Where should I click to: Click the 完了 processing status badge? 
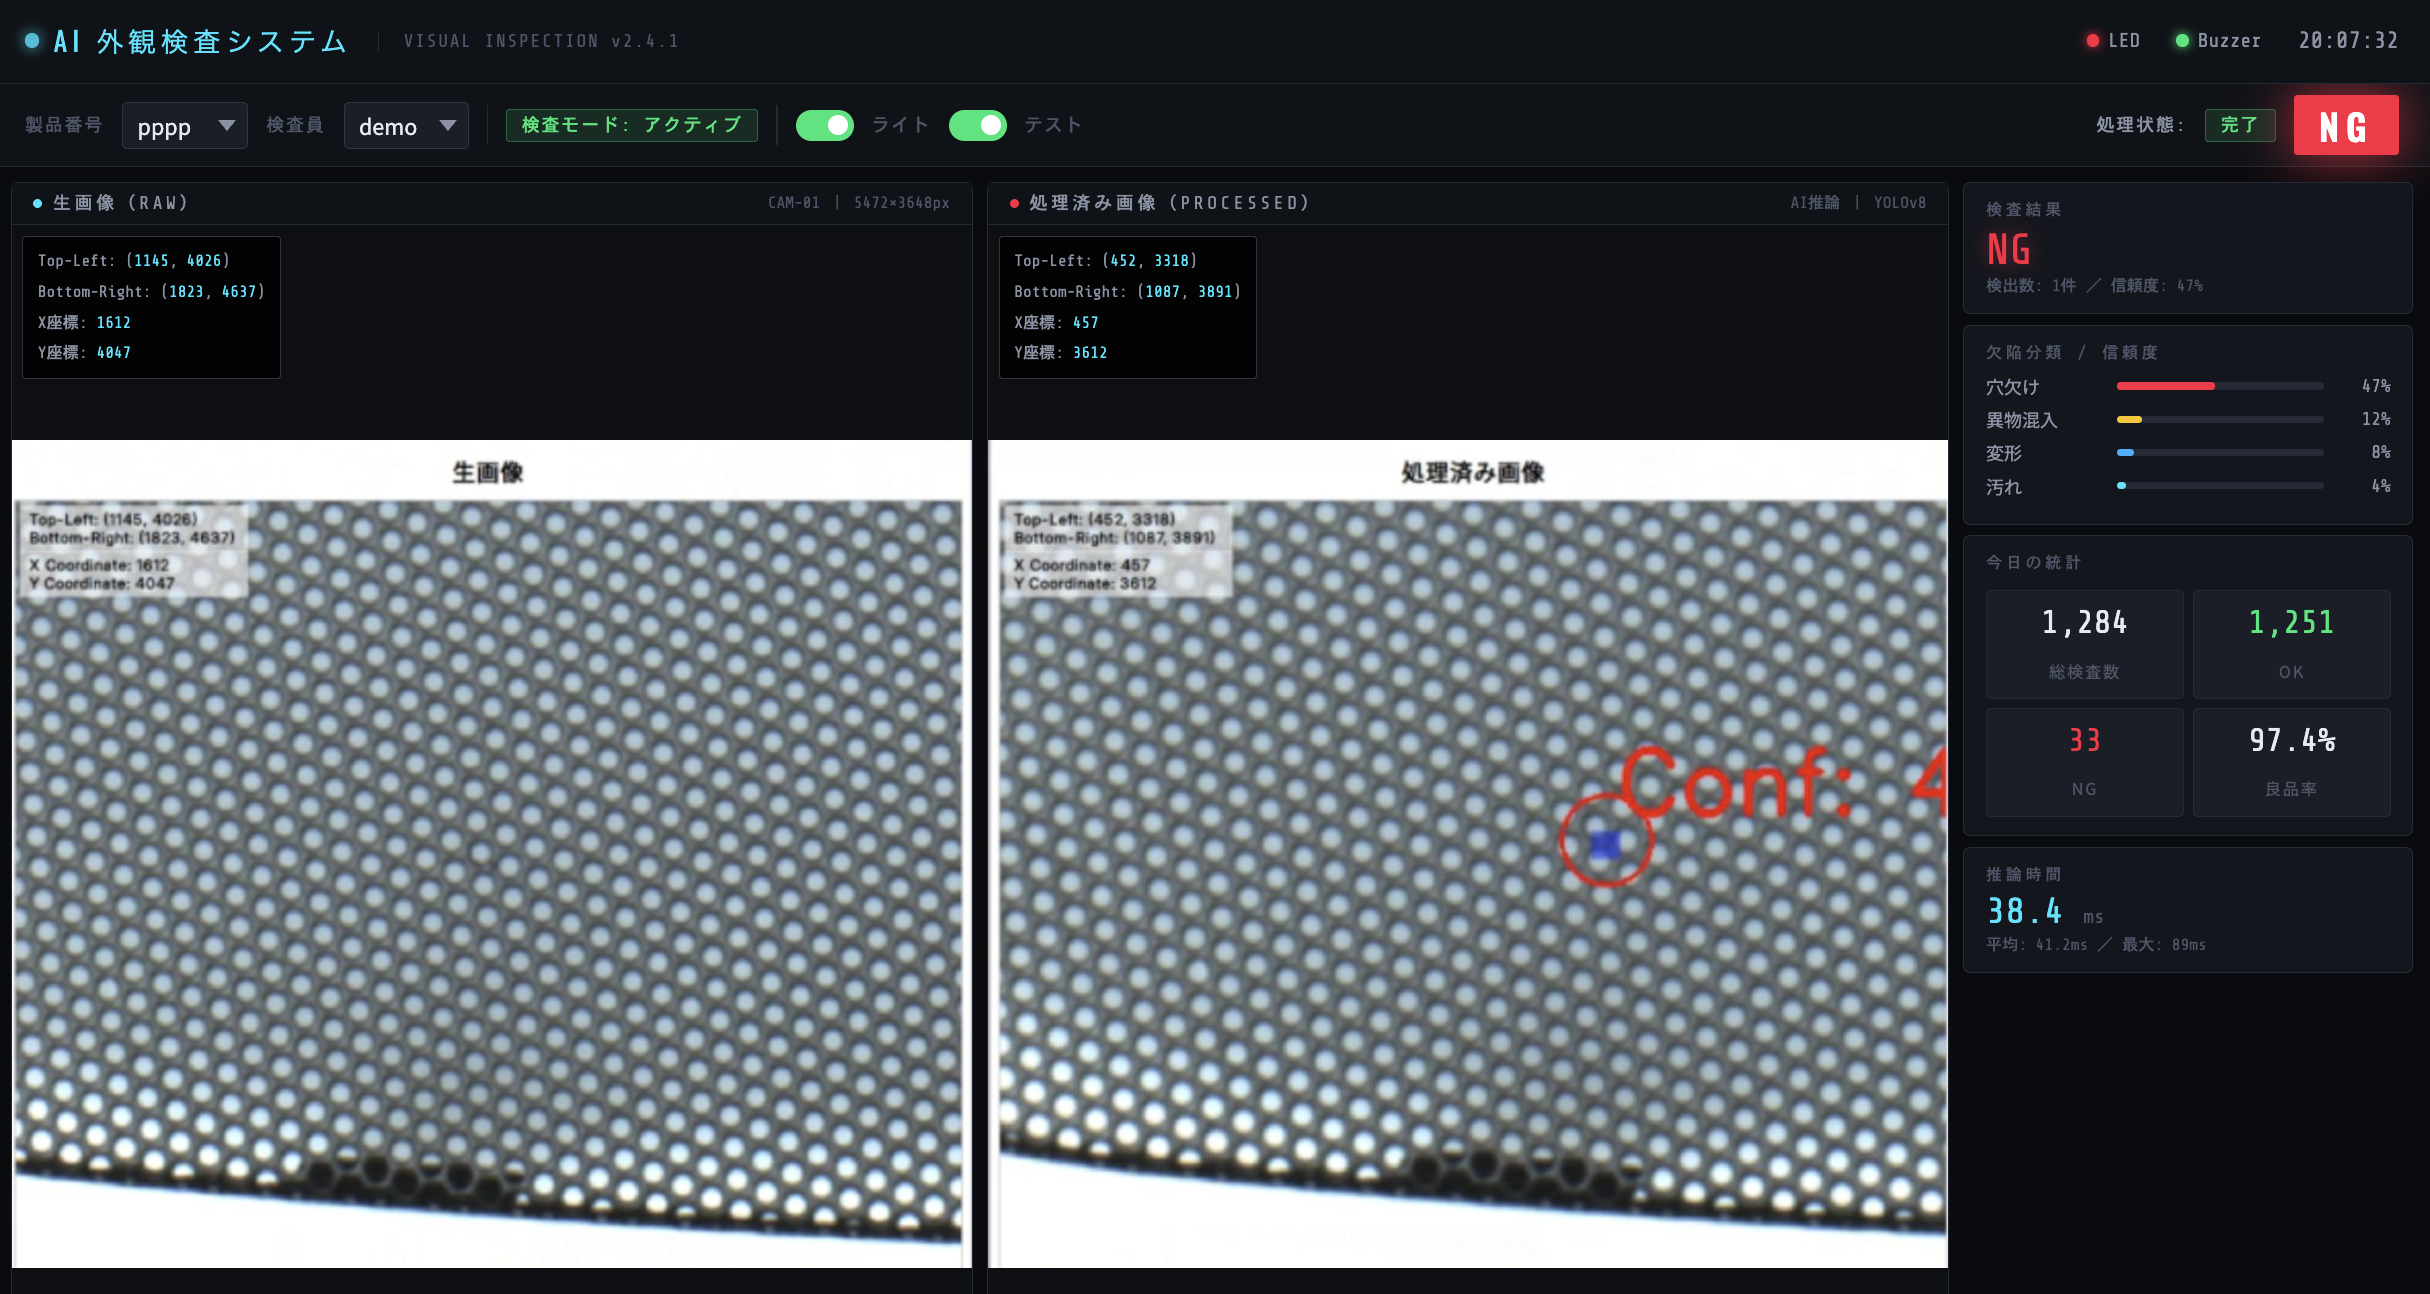point(2239,126)
